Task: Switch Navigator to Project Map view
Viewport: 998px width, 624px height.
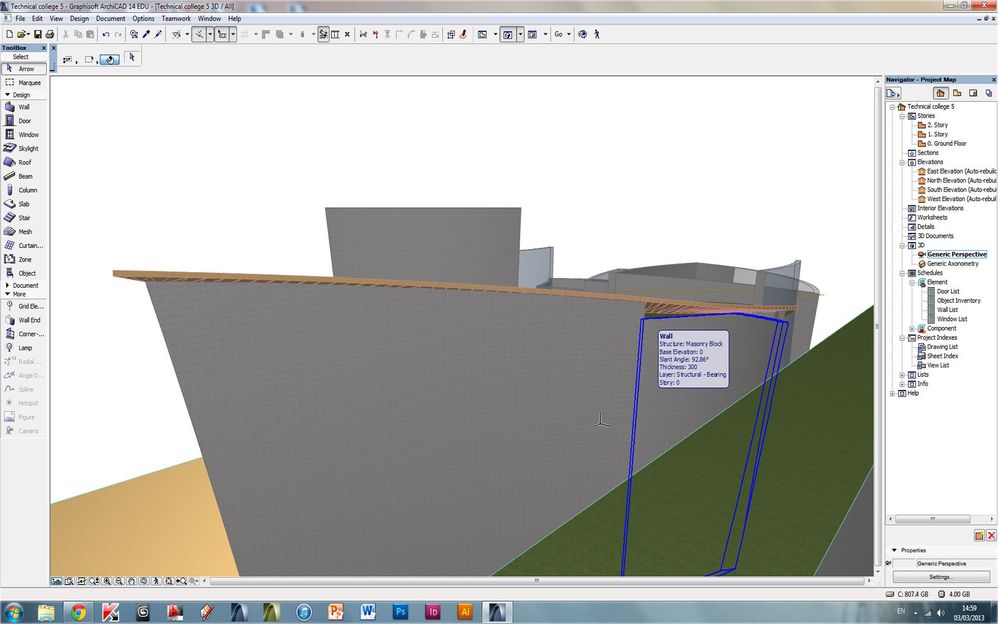Action: tap(940, 93)
